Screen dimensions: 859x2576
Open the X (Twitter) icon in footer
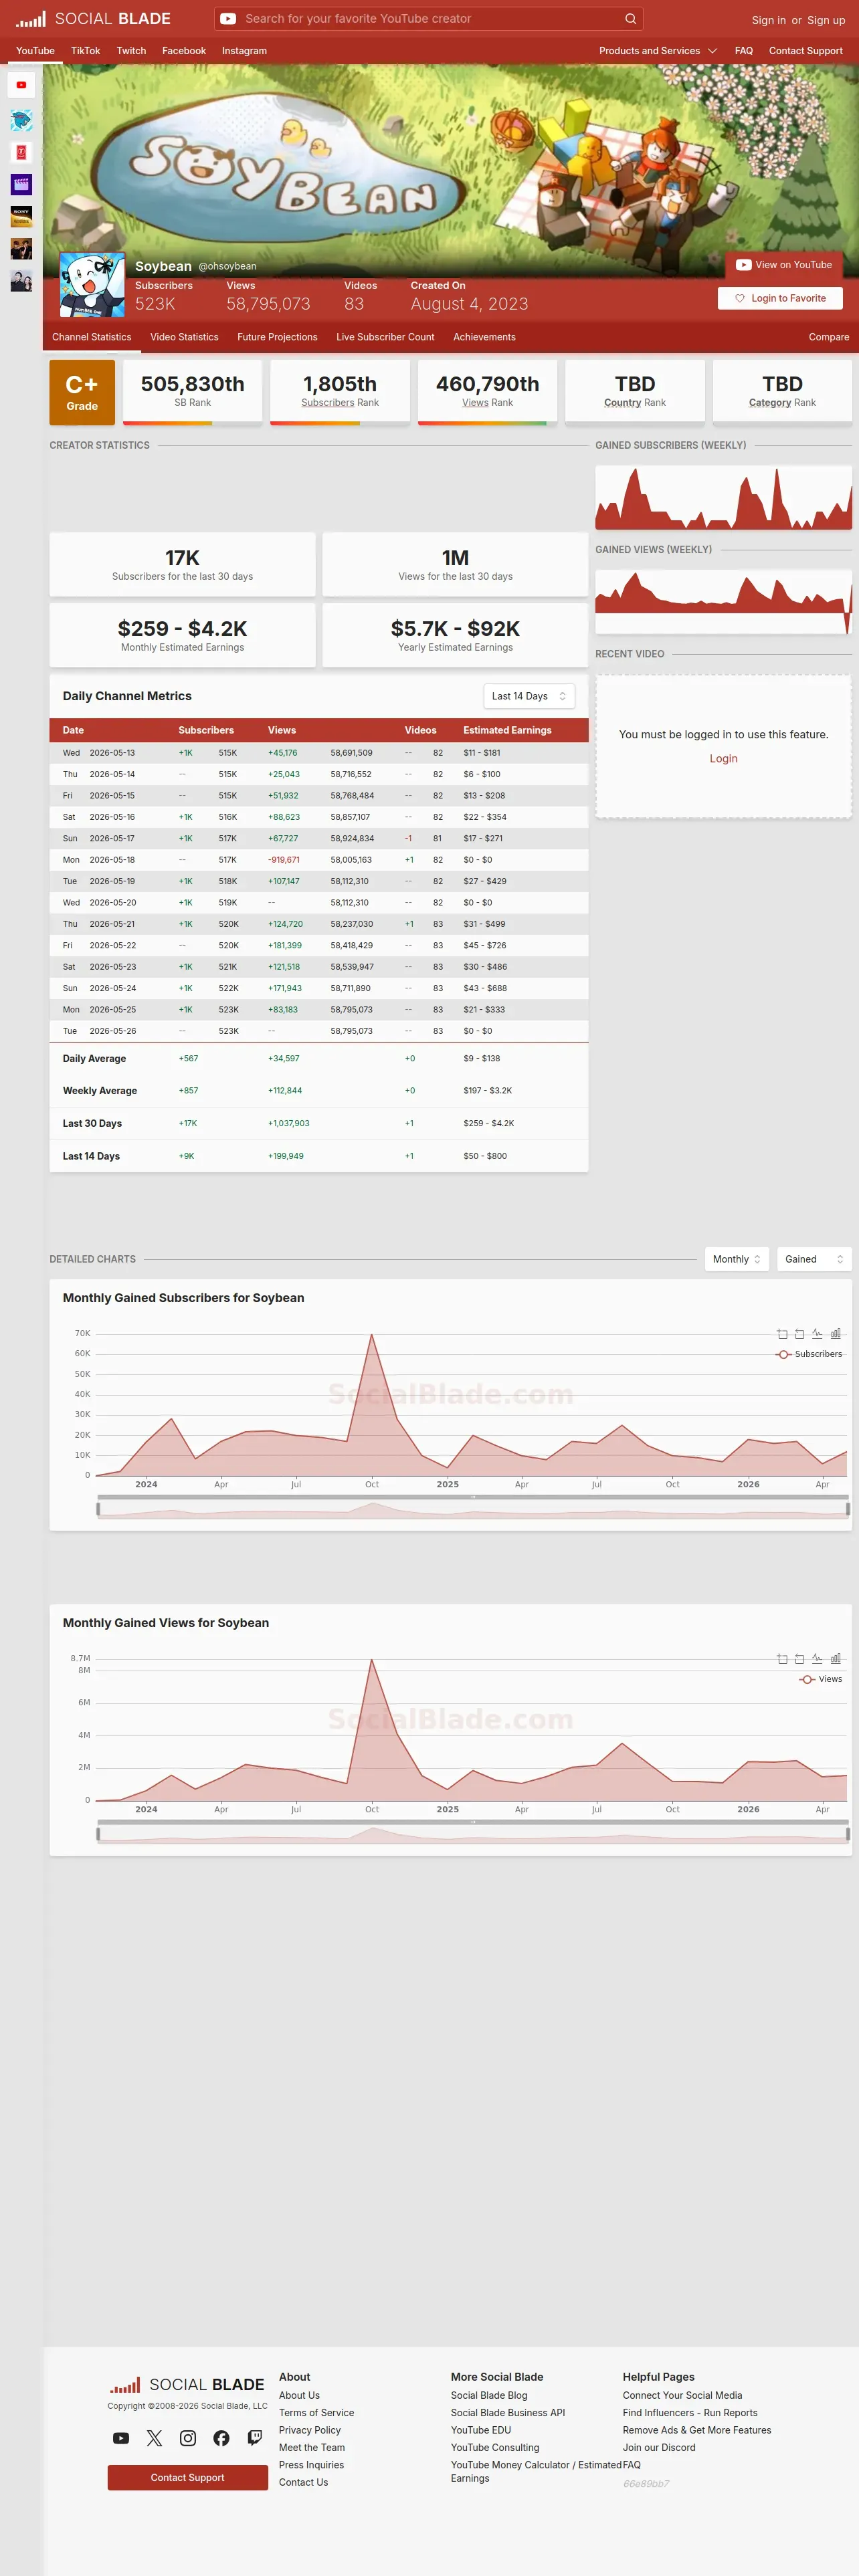coord(154,2438)
